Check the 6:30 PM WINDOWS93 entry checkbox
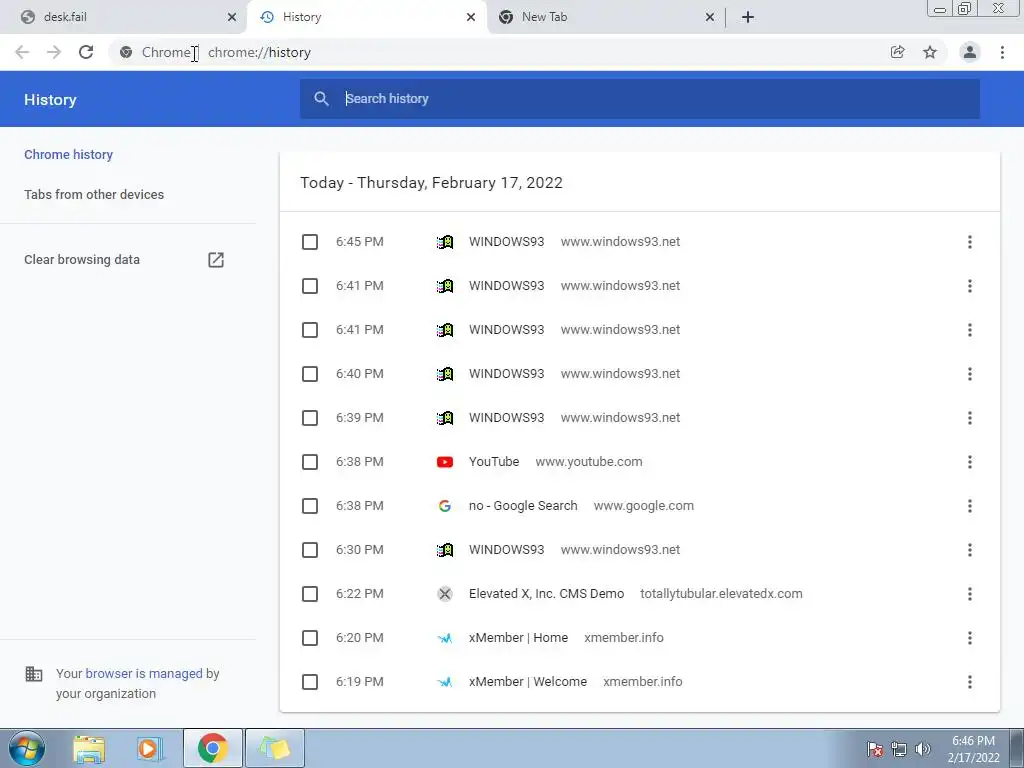Viewport: 1024px width, 768px height. coord(310,550)
